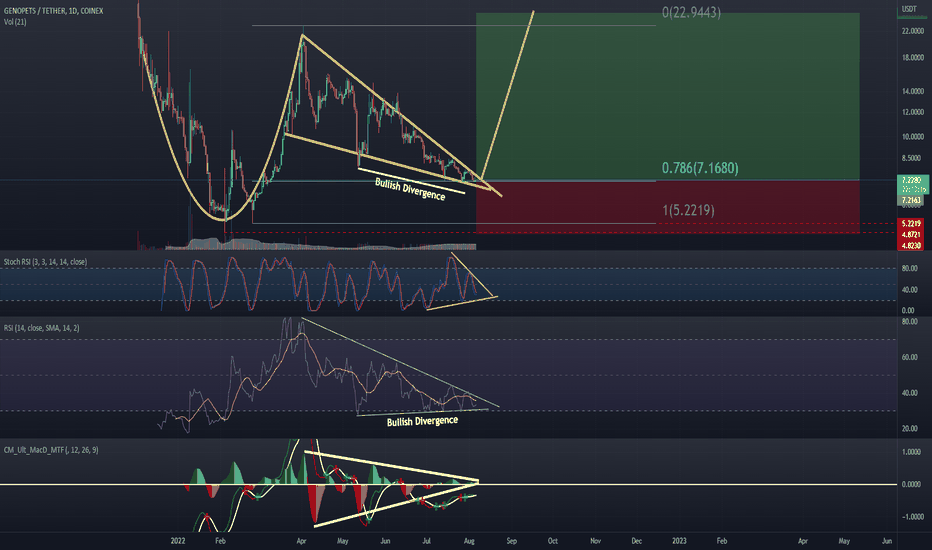Click the Jul label on time axis

[x=427, y=540]
